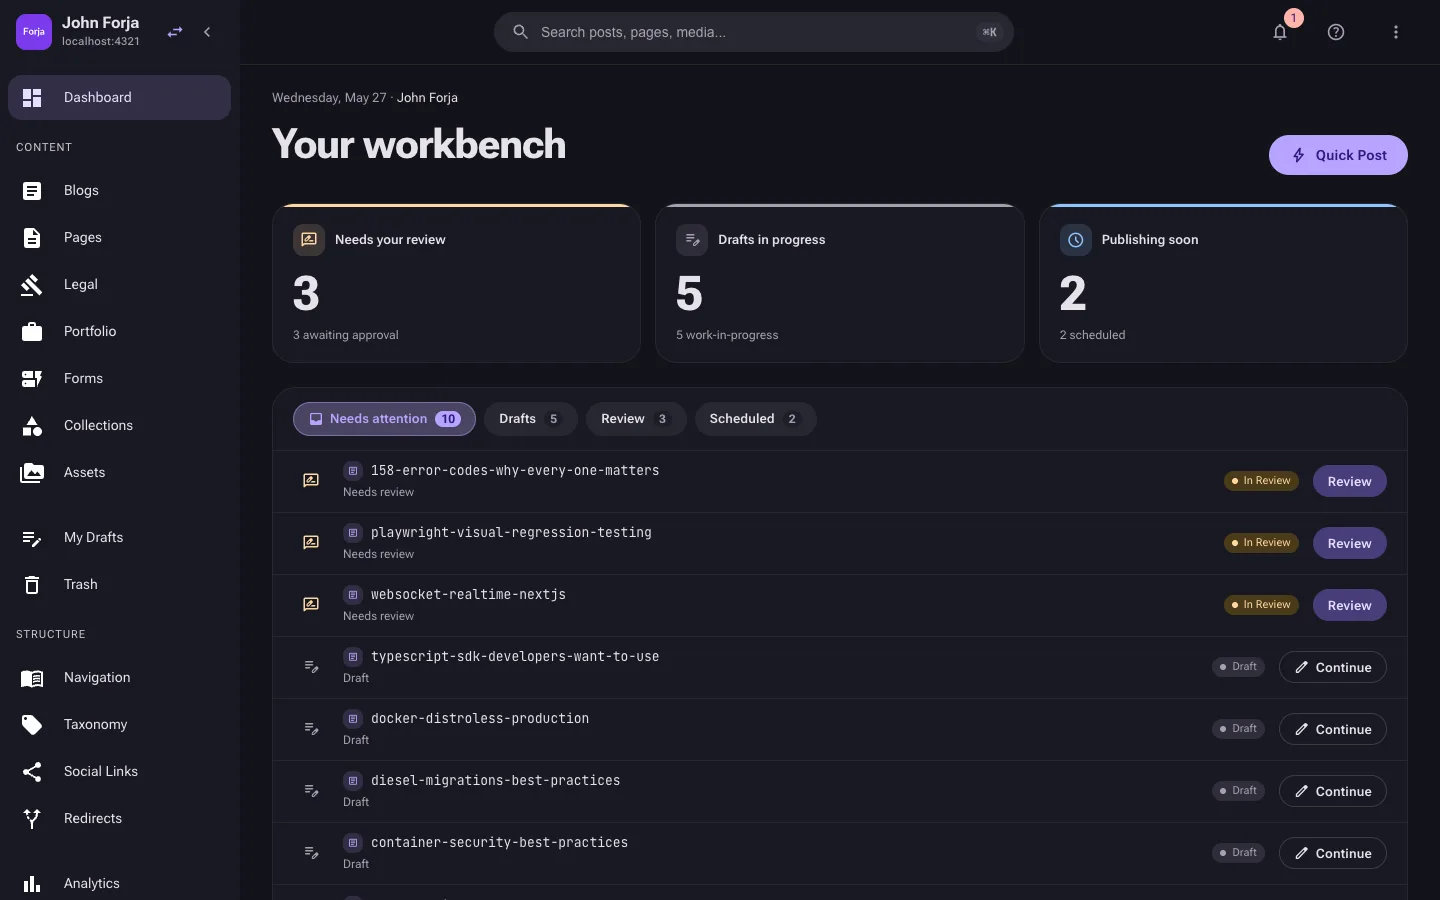Viewport: 1440px width, 900px height.
Task: Open Collections in the sidebar
Action: [x=119, y=425]
